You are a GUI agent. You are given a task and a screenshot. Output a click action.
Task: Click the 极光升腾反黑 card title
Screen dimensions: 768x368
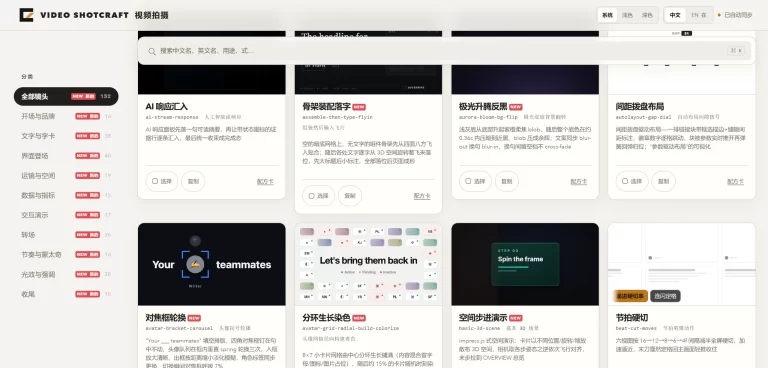pyautogui.click(x=483, y=106)
